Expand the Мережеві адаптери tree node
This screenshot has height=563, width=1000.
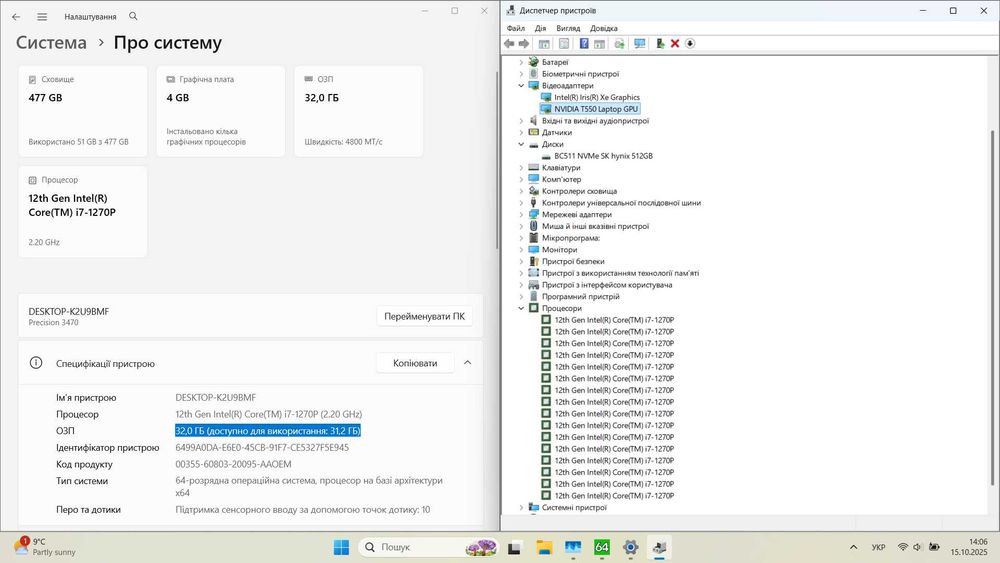point(521,214)
